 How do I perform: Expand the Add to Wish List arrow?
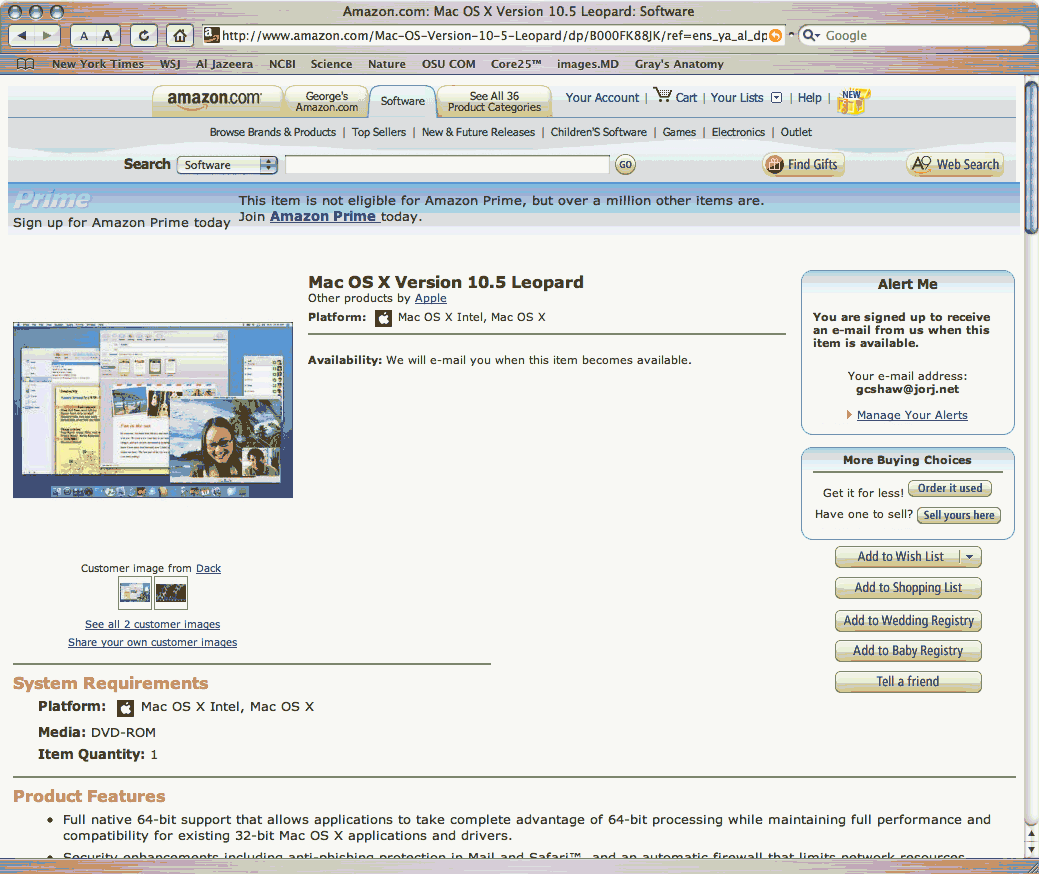[x=970, y=557]
